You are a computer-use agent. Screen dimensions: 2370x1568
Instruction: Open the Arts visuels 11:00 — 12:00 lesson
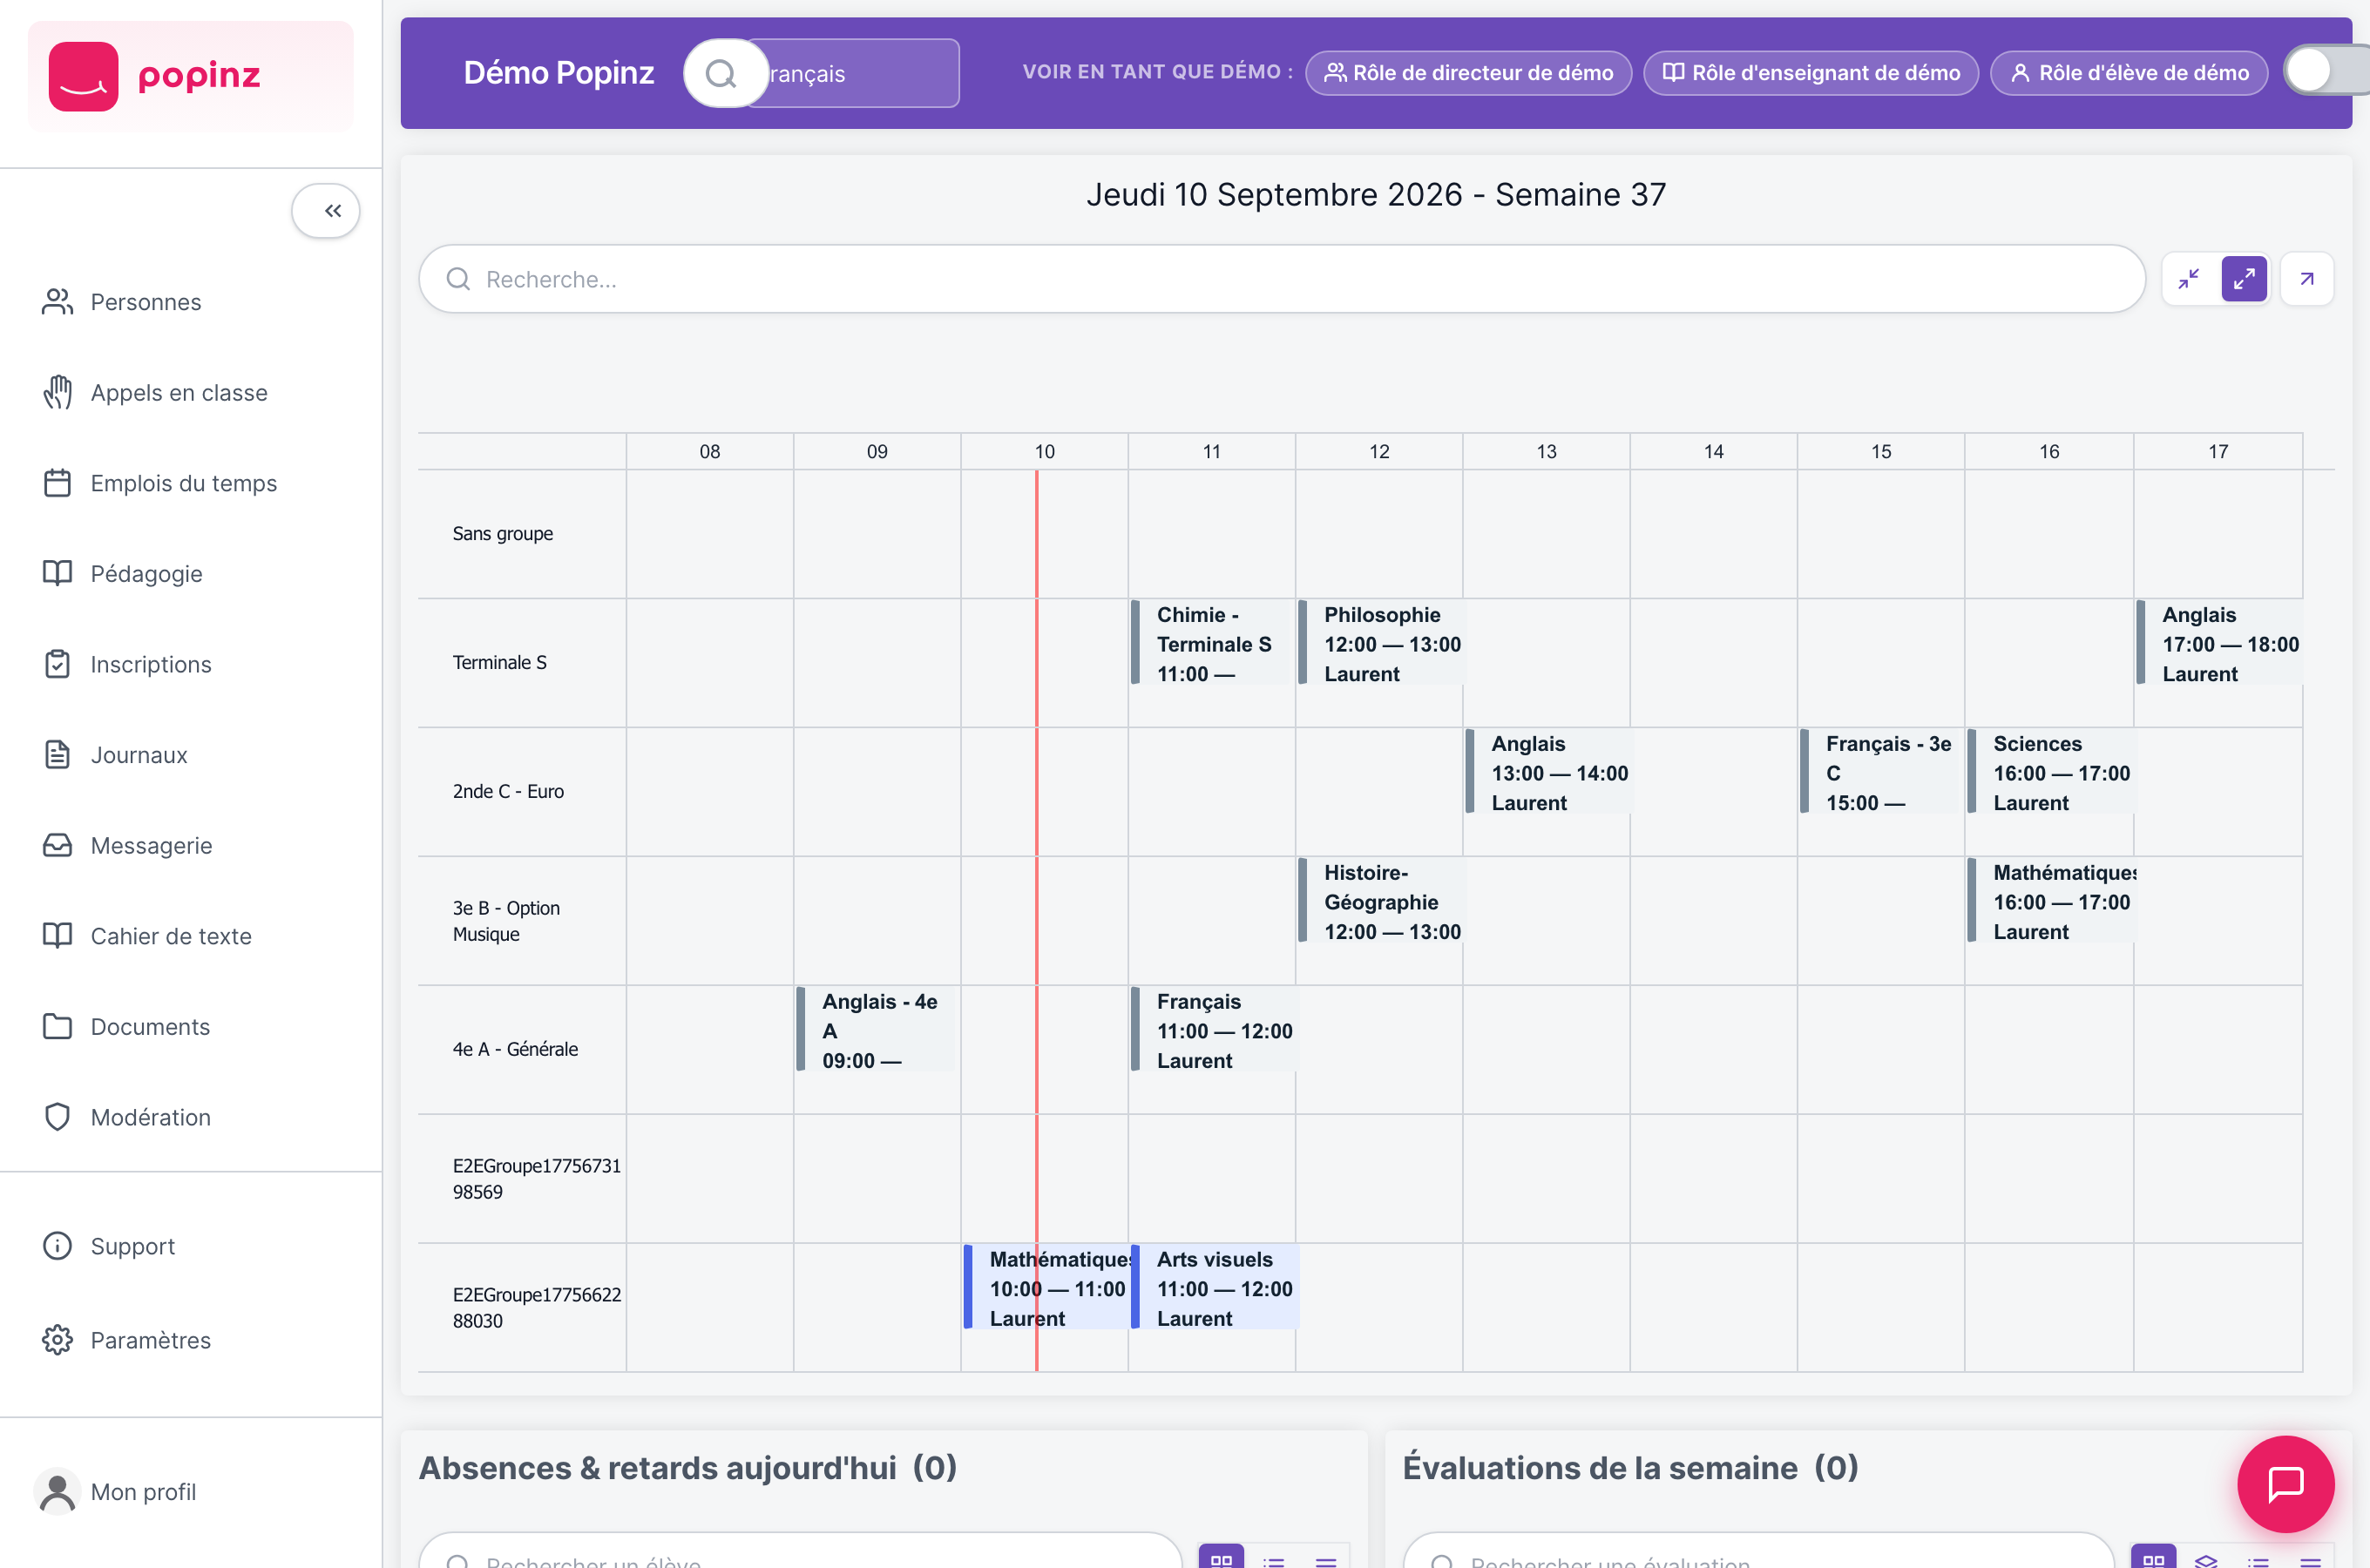point(1214,1288)
